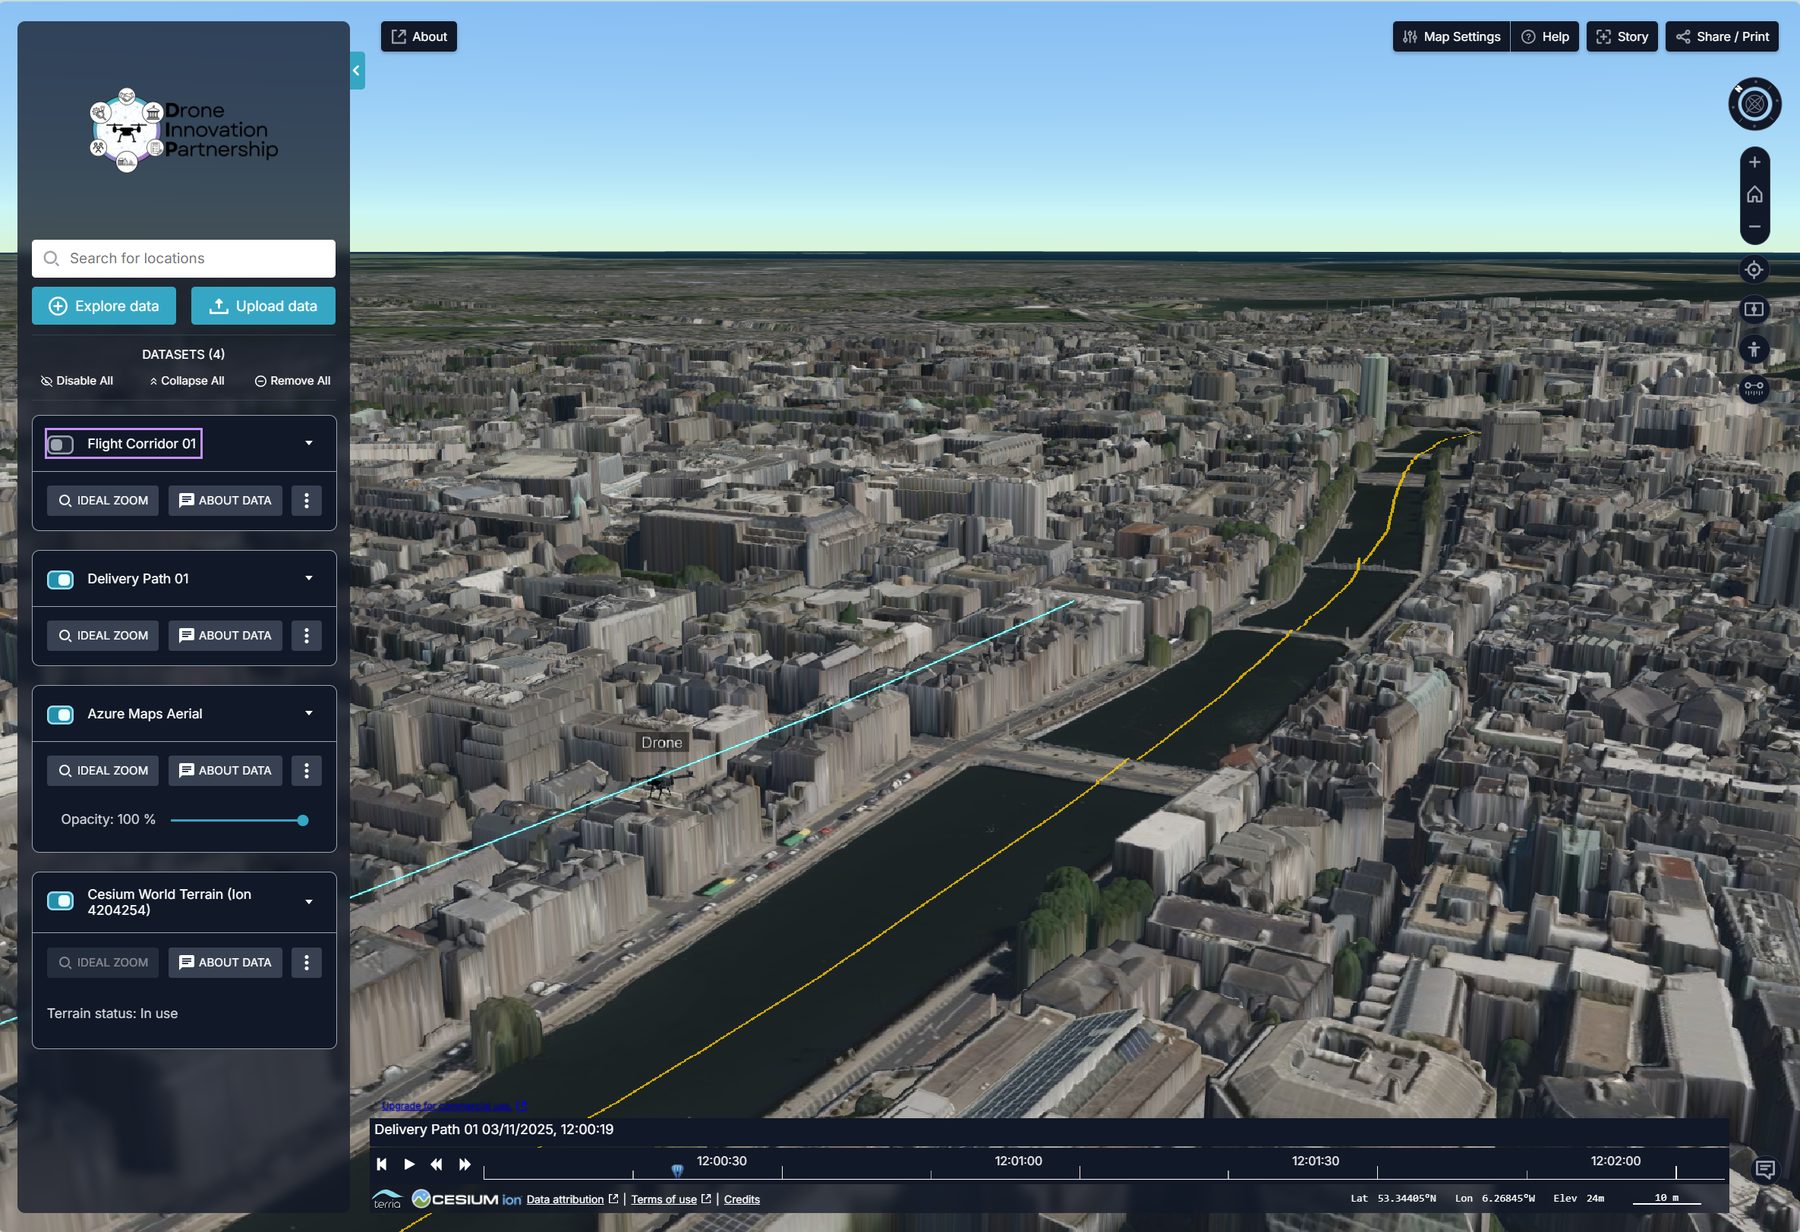Open Share / Print menu
The width and height of the screenshot is (1800, 1232).
pyautogui.click(x=1722, y=37)
